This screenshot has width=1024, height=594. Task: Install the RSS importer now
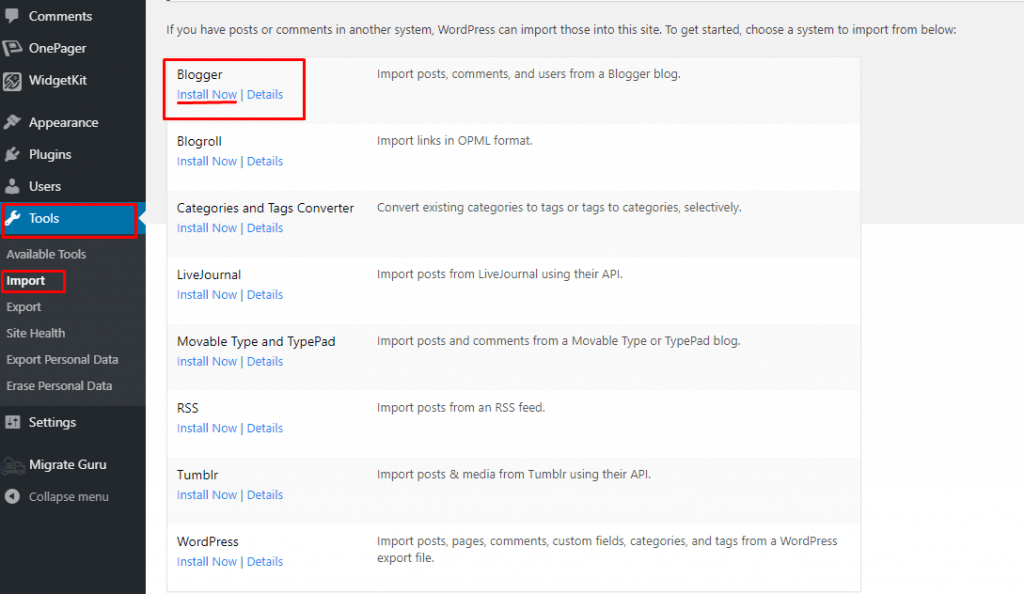(206, 428)
